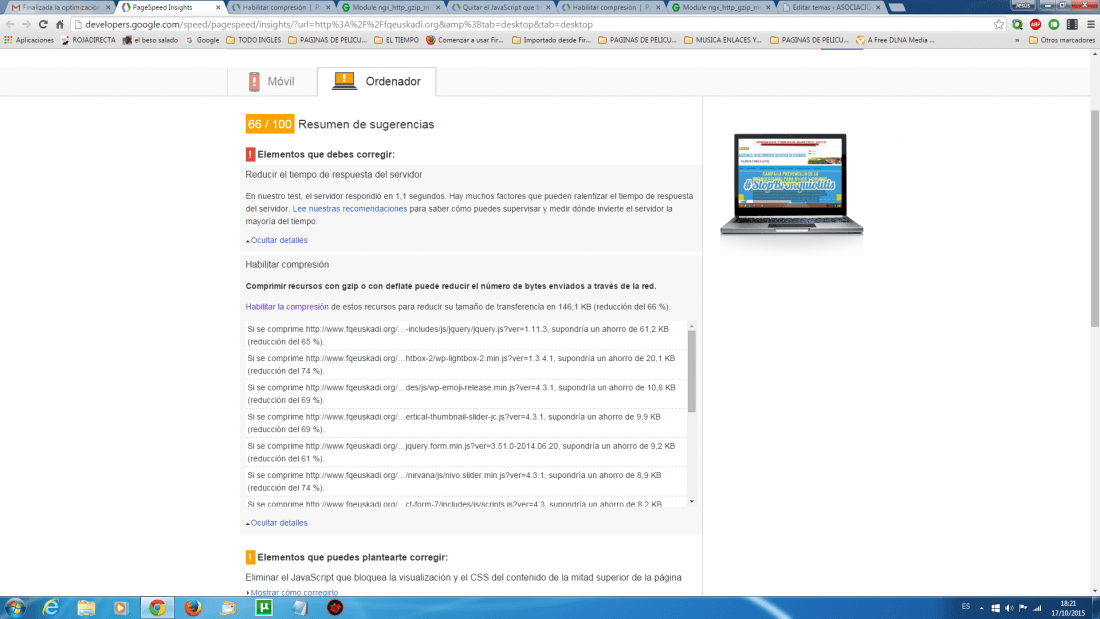1100x619 pixels.
Task: Bookmark this page with the star icon
Action: pyautogui.click(x=999, y=24)
